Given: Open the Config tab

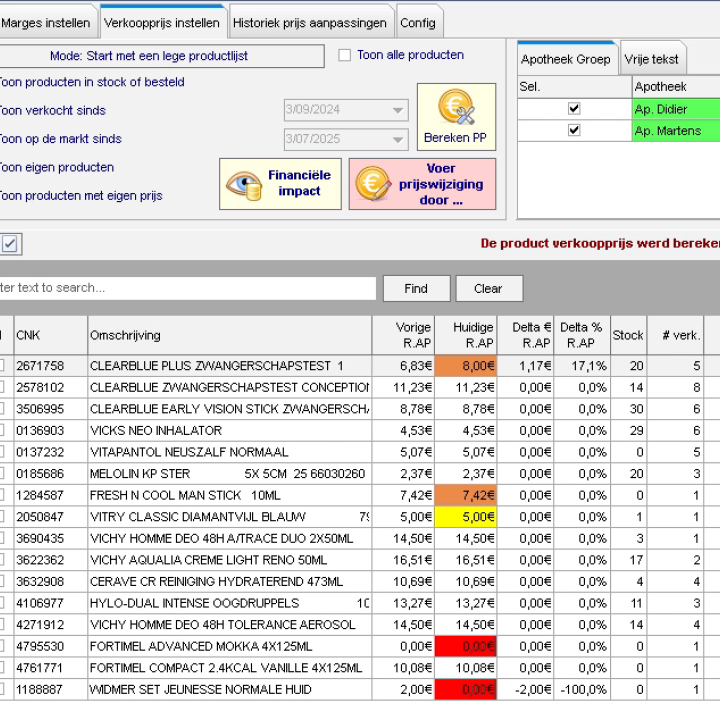Looking at the screenshot, I should pos(418,22).
